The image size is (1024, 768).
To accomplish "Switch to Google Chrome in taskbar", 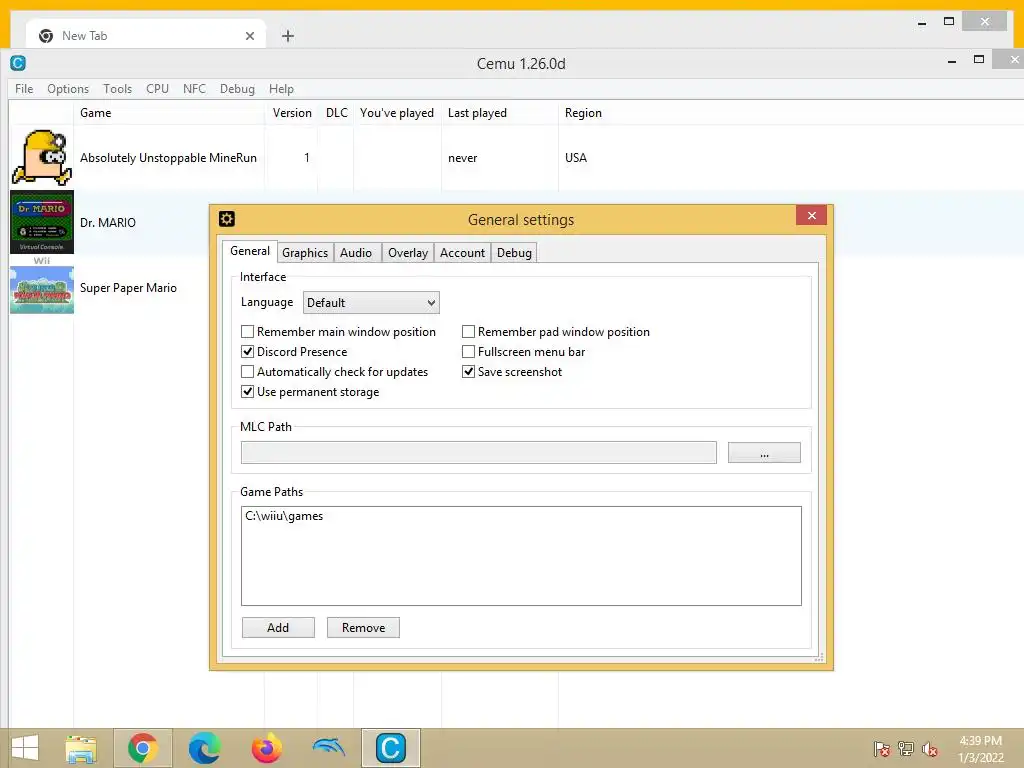I will [143, 748].
